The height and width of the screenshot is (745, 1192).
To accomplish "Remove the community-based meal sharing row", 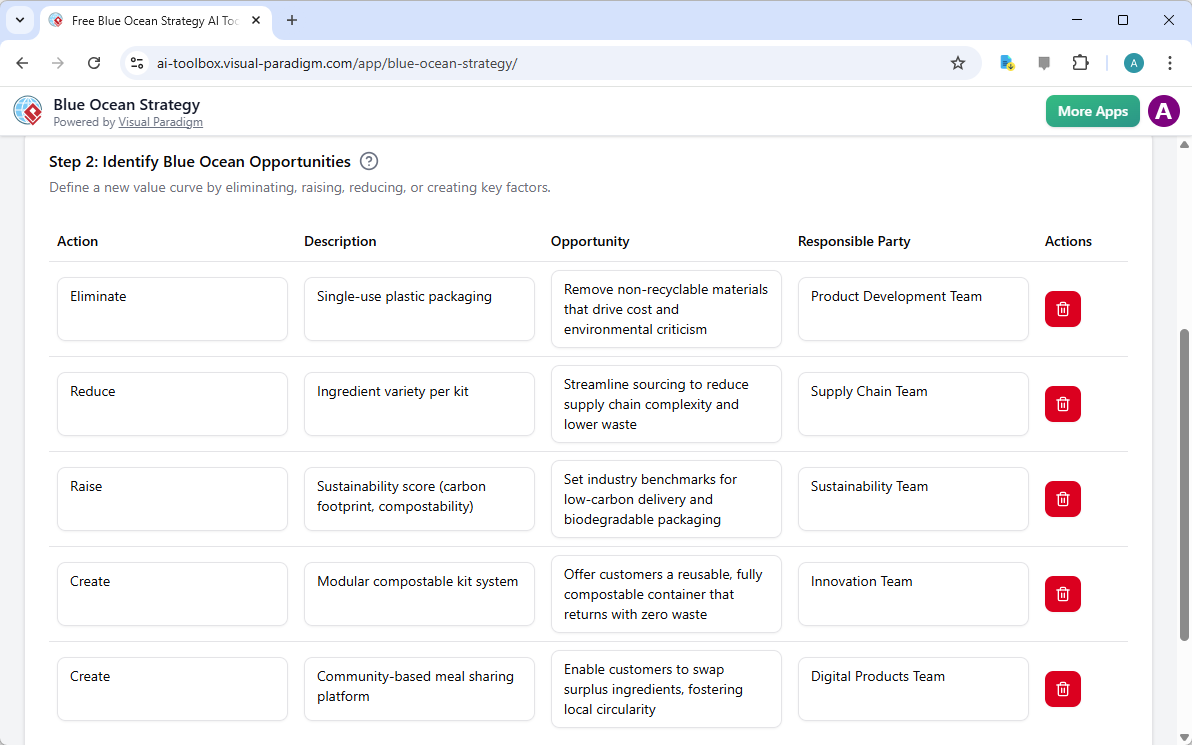I will click(1062, 689).
